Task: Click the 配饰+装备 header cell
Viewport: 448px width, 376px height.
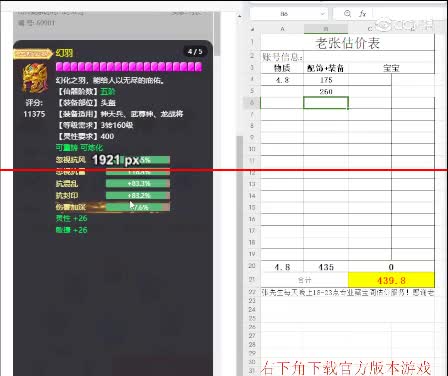Action: tap(326, 68)
